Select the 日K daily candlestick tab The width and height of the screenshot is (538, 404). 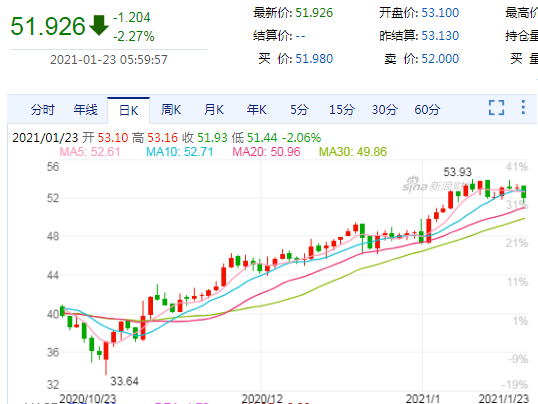(129, 111)
